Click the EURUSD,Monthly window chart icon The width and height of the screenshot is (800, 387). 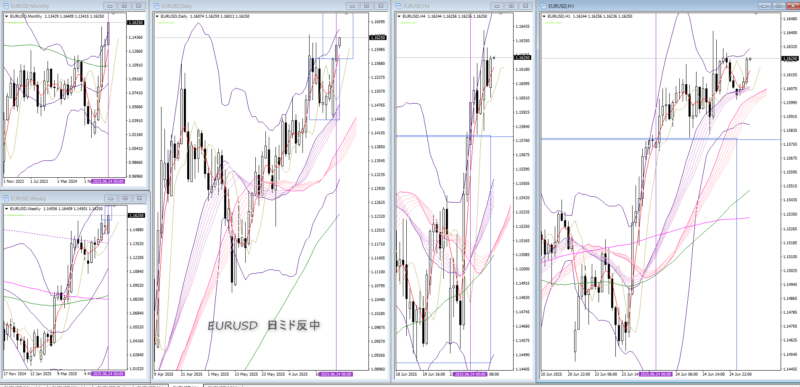pyautogui.click(x=6, y=6)
